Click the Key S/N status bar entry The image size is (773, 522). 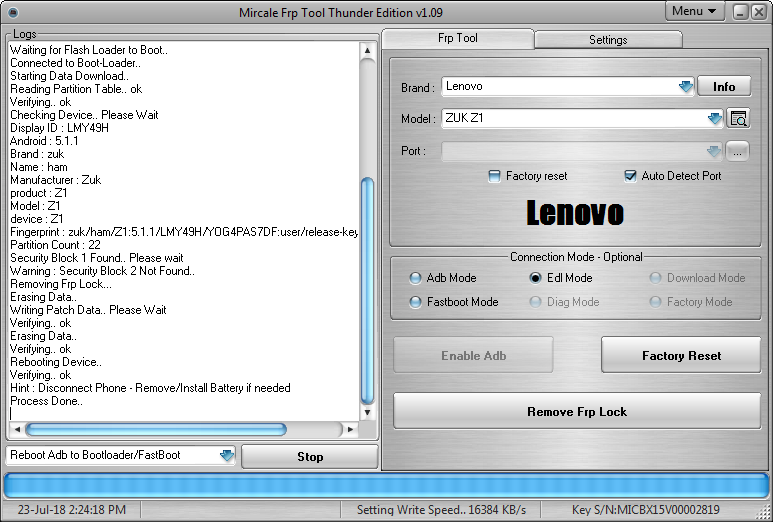click(x=645, y=510)
